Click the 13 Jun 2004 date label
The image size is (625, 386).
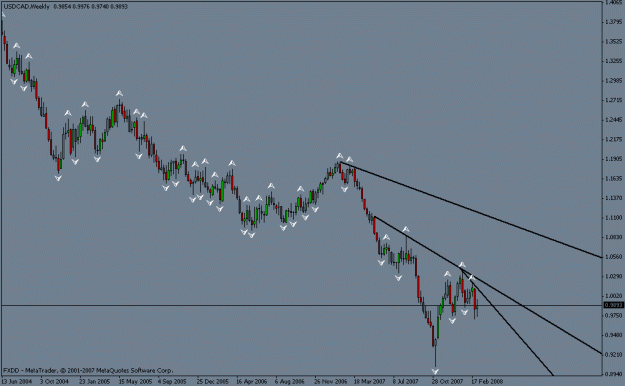tap(17, 381)
